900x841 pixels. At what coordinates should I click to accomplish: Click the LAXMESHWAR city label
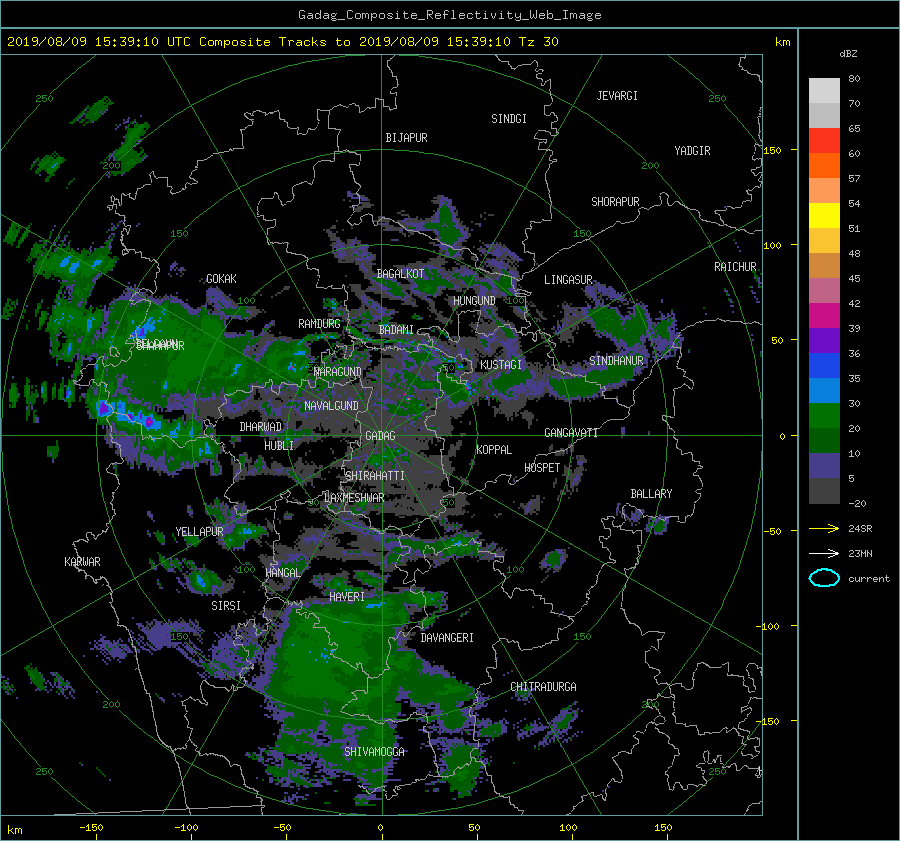(x=354, y=498)
